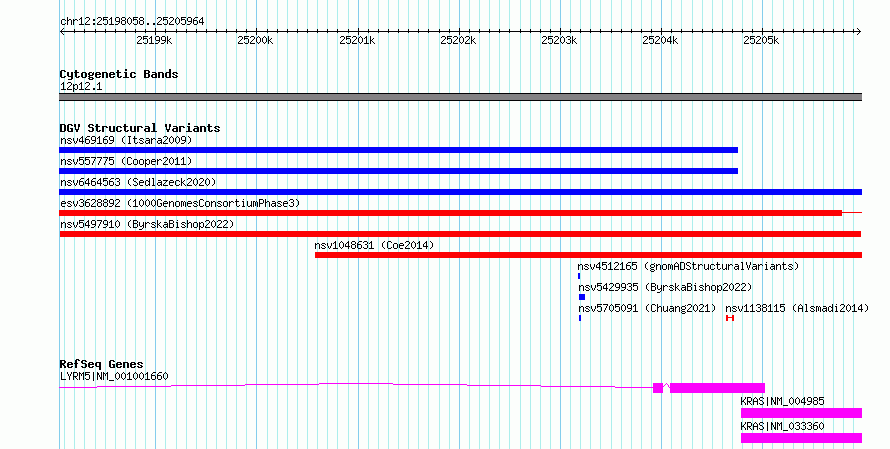Click the nsv4512165 gnomAD variant marker

(579, 276)
